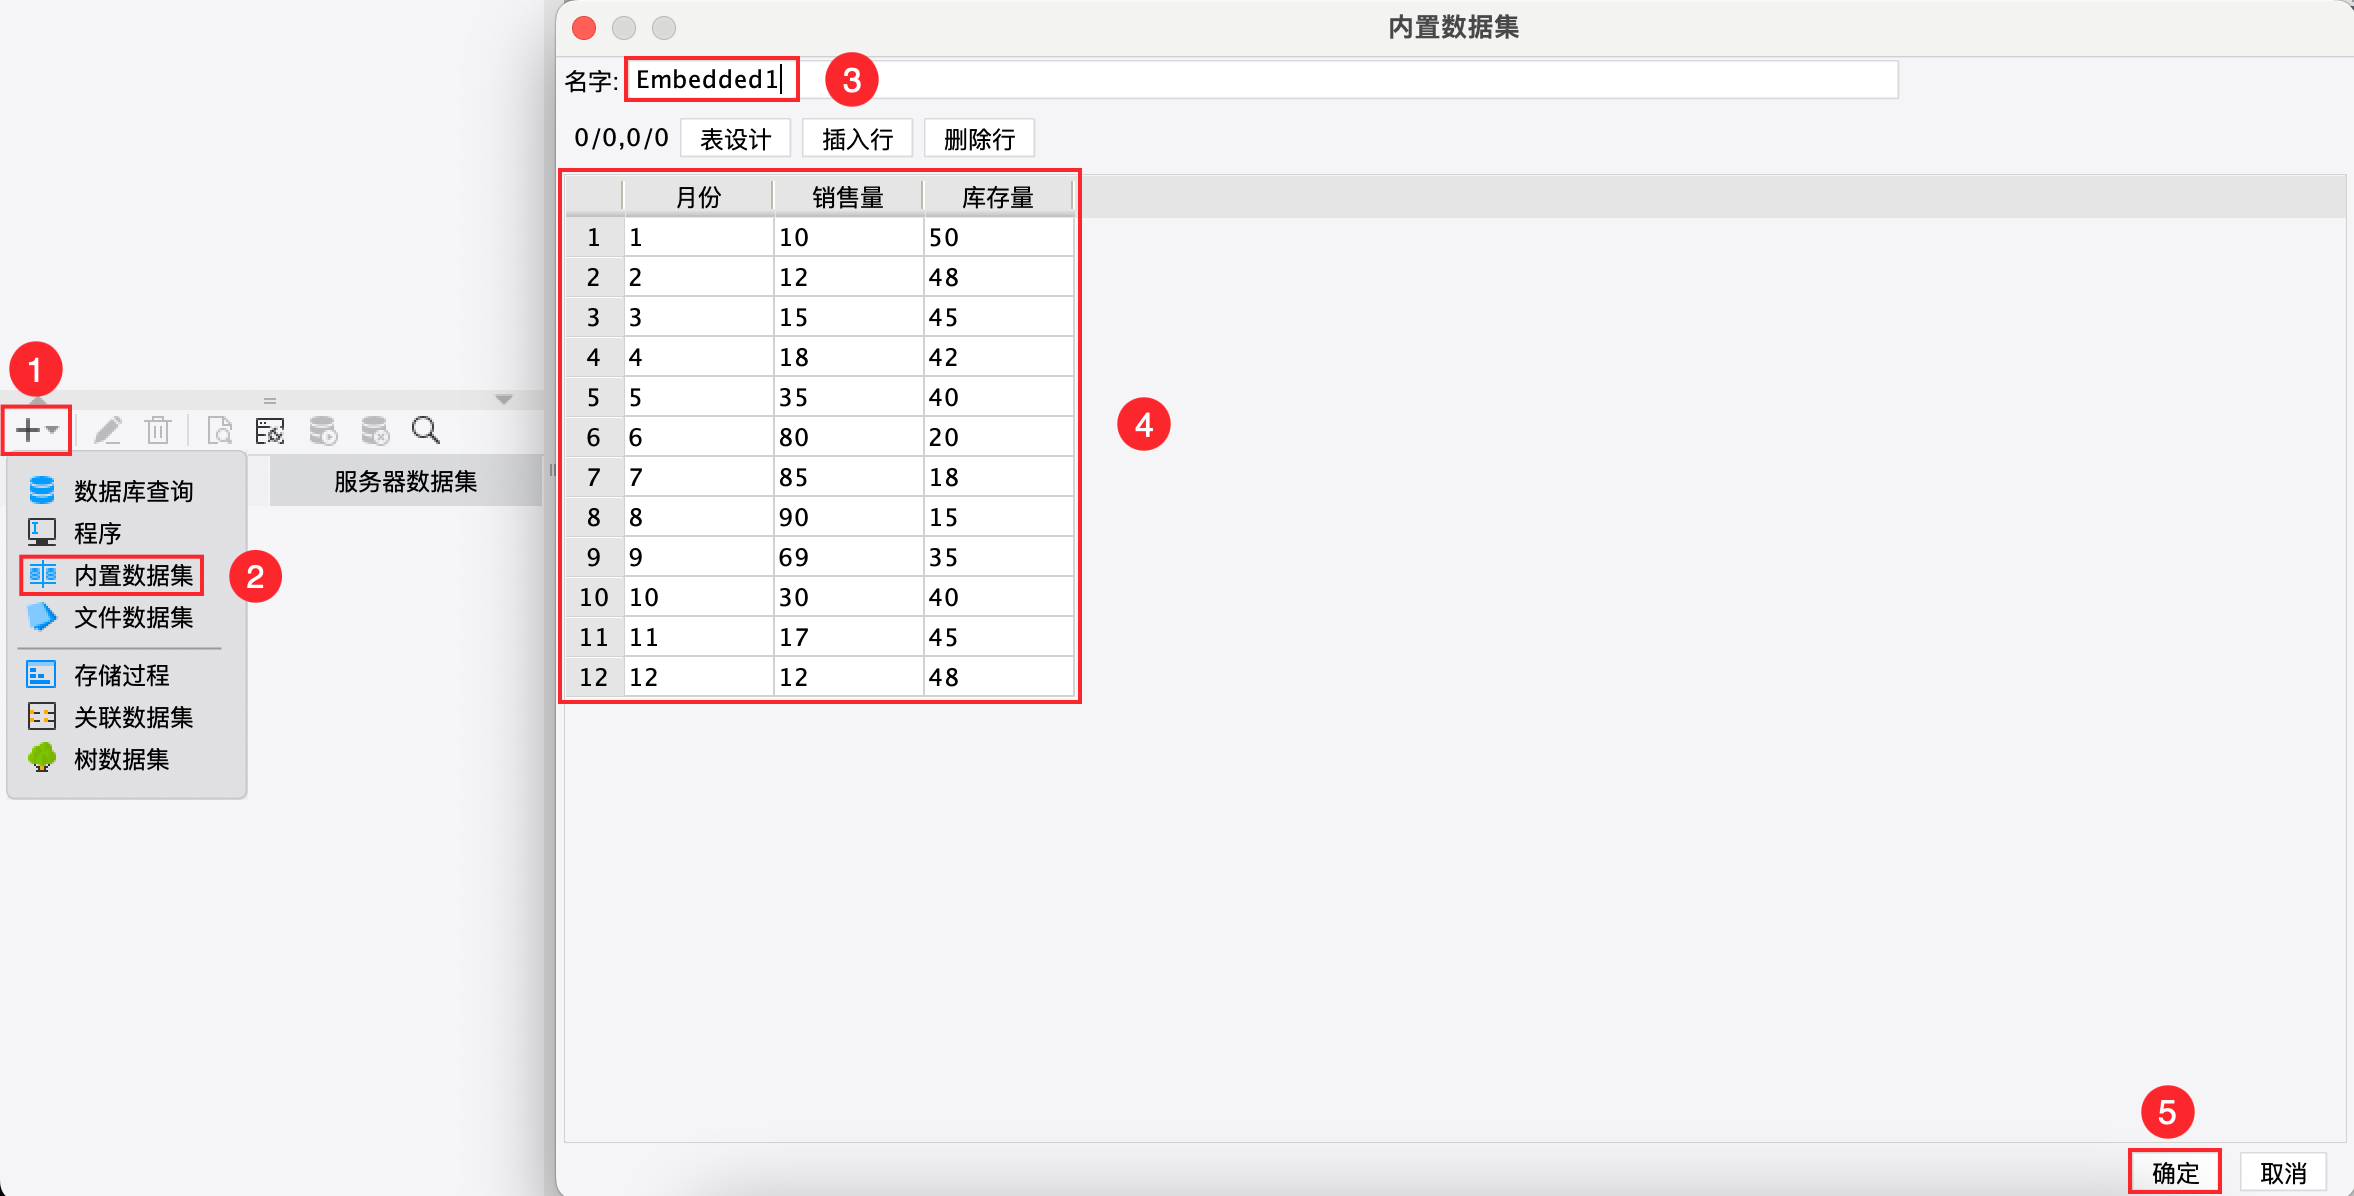This screenshot has width=2354, height=1196.
Task: Choose 存储过程 from dropdown list
Action: pyautogui.click(x=120, y=675)
